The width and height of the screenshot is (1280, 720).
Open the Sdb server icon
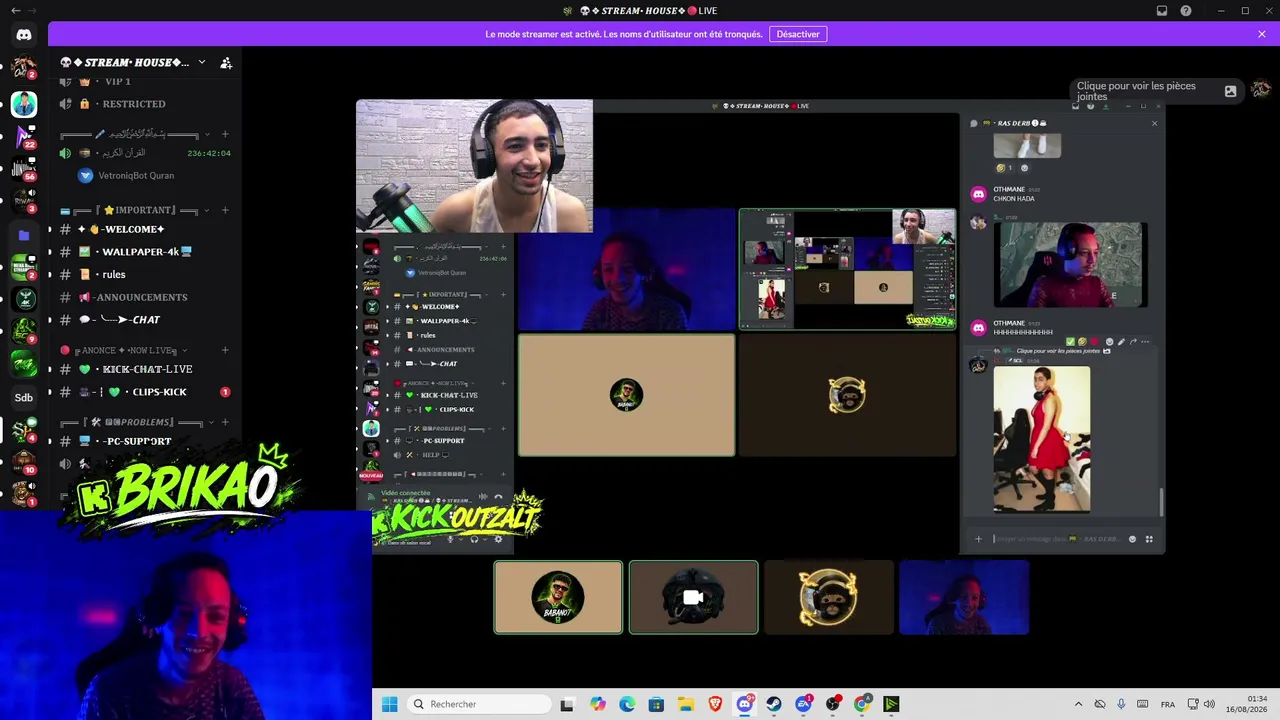(24, 398)
